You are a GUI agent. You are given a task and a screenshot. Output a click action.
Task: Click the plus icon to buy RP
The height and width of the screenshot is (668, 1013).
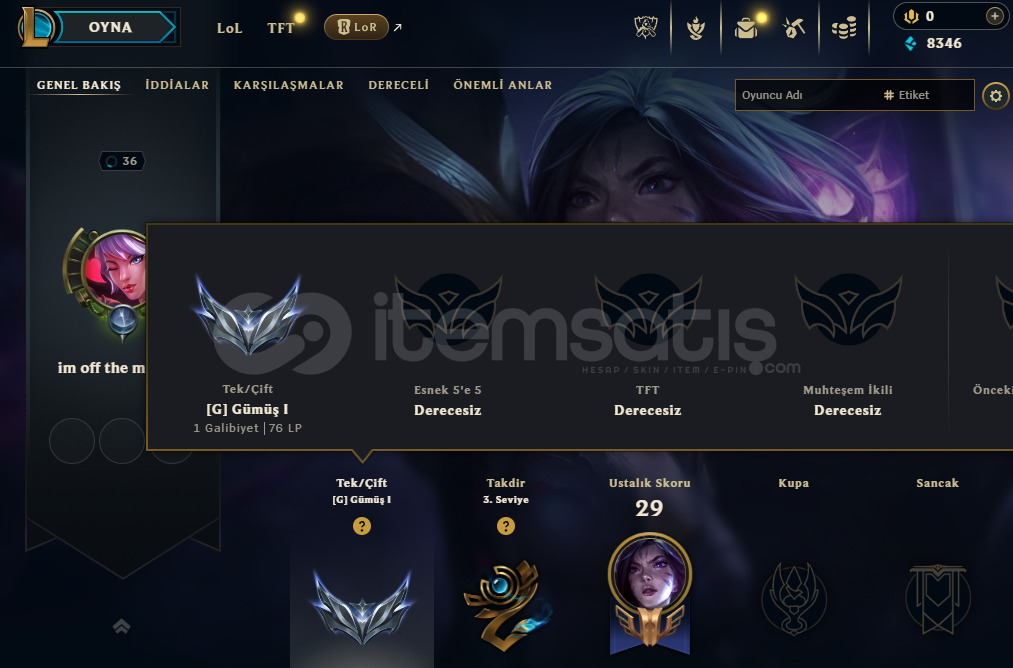995,16
